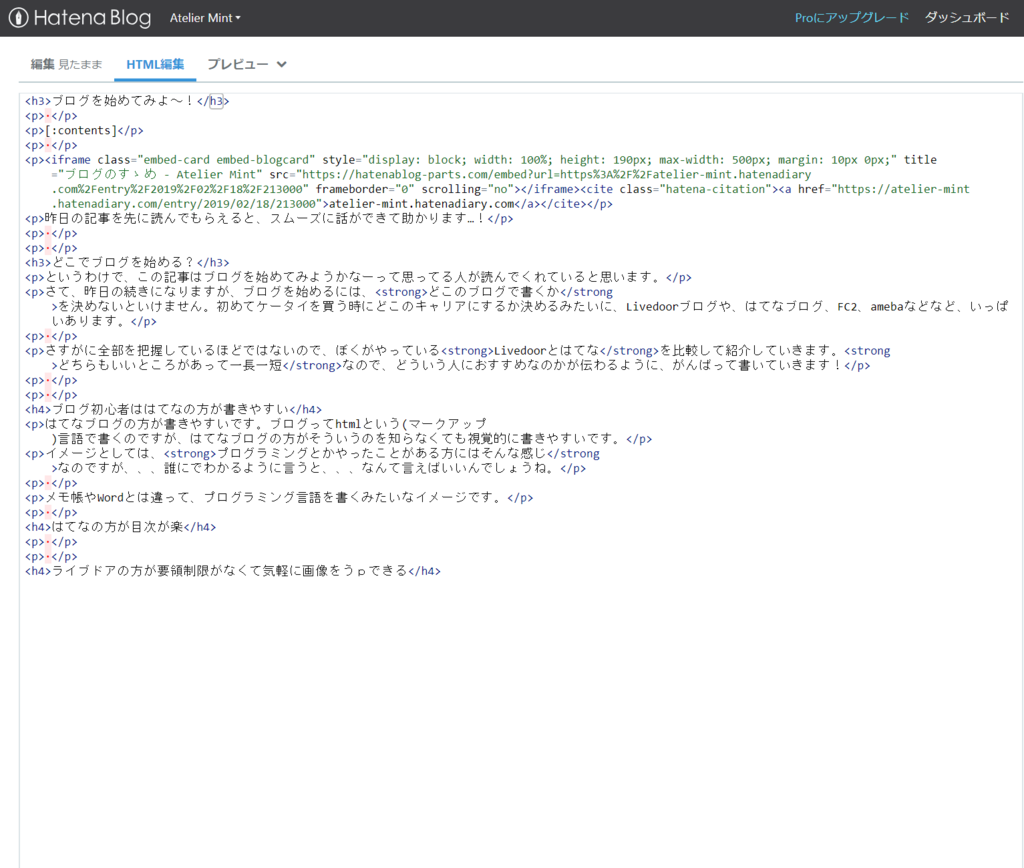Click the line starting "というわけで、この記事は"
Screen dimensions: 1024x868
coord(358,278)
